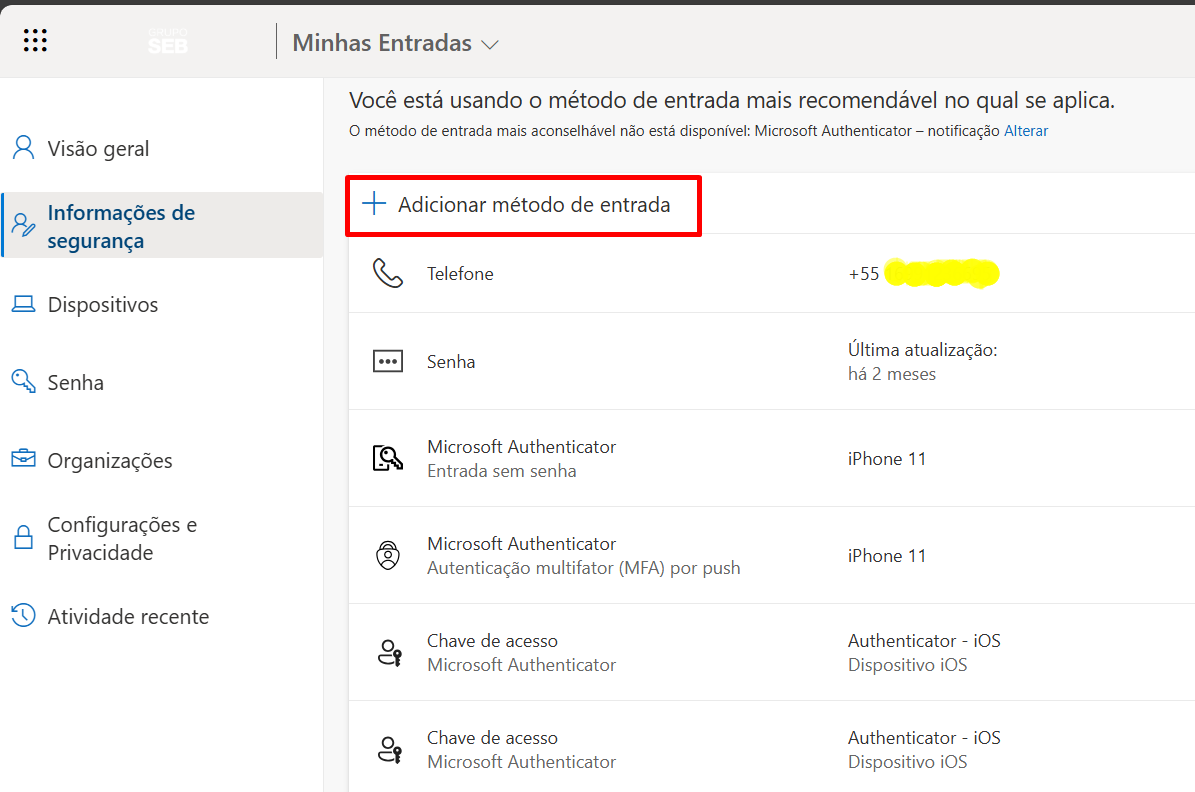This screenshot has height=792, width=1195.
Task: Click Autenticação multifator (MFA) por push text
Action: (584, 568)
